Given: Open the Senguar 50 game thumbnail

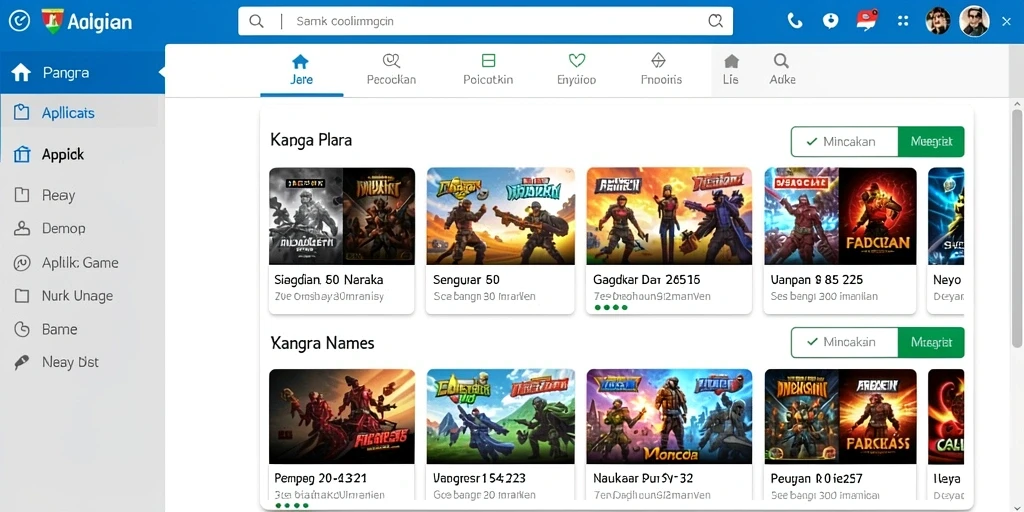Looking at the screenshot, I should coord(500,216).
